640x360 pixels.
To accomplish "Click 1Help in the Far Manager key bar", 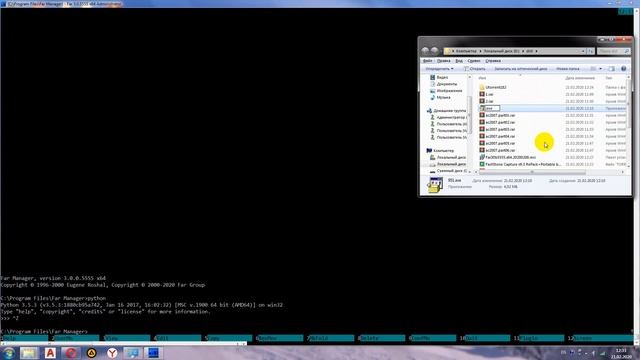I will coord(24,338).
